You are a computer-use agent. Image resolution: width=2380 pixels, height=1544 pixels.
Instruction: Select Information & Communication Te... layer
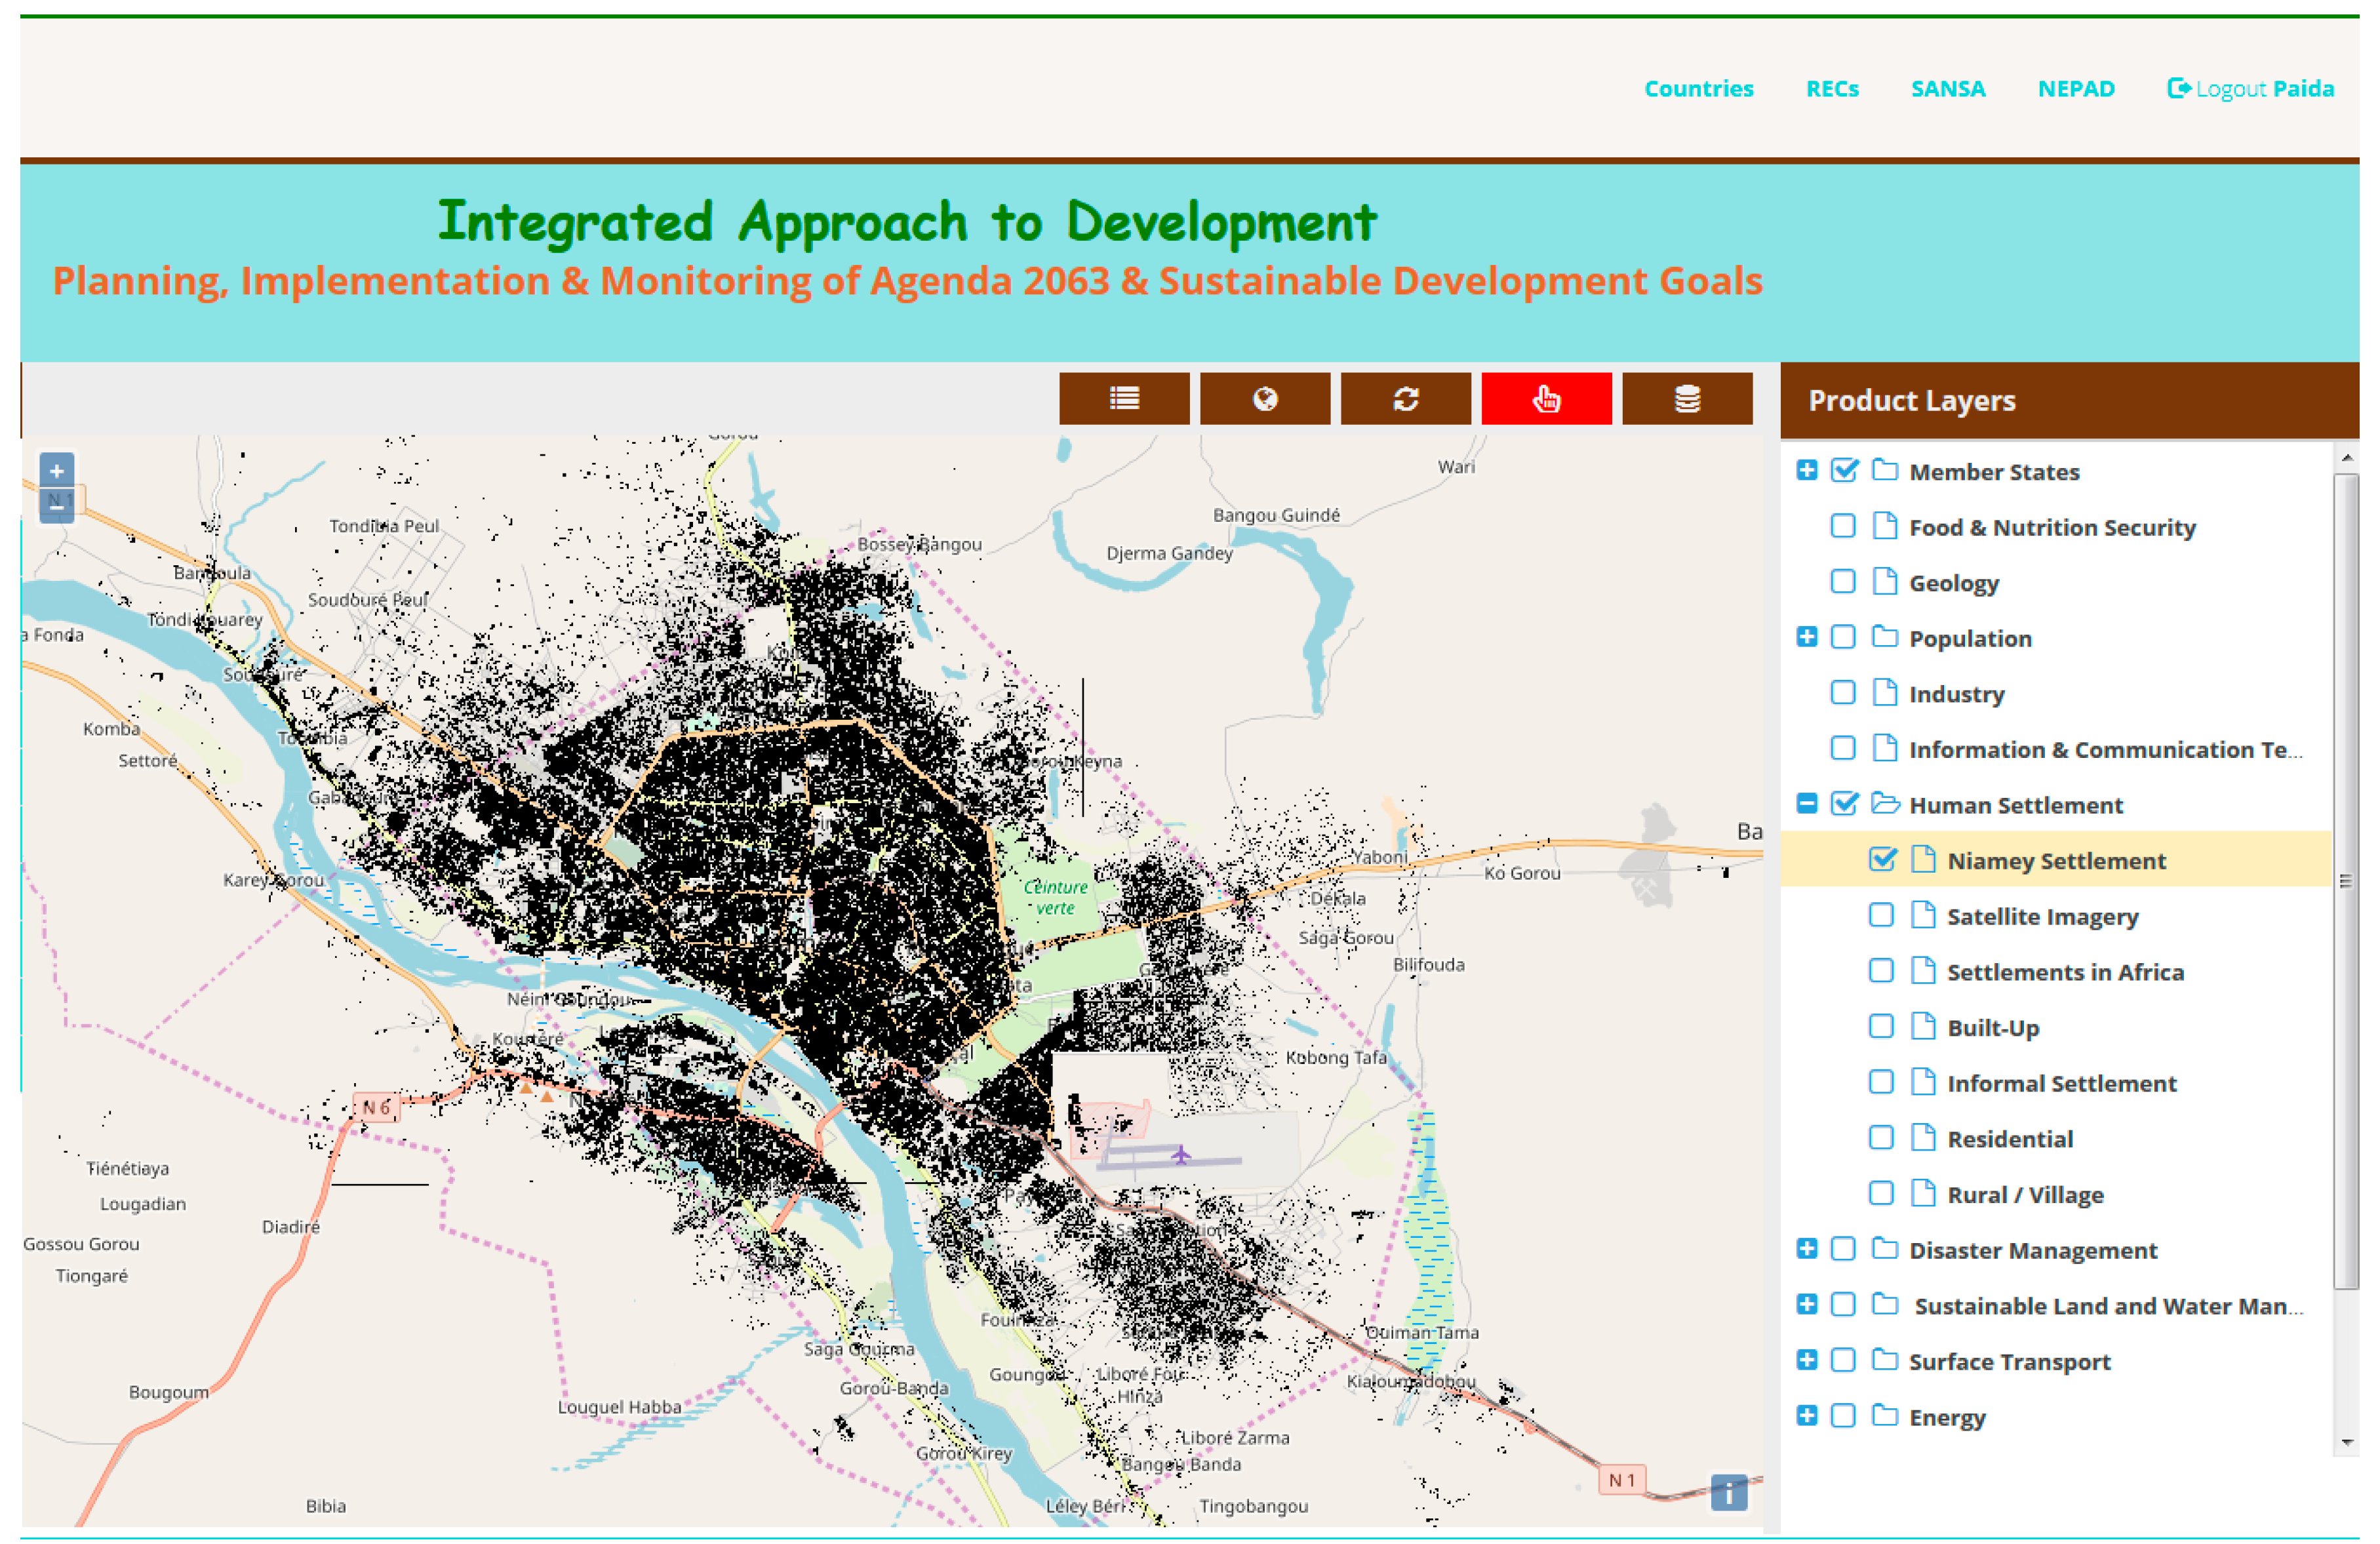2105,750
